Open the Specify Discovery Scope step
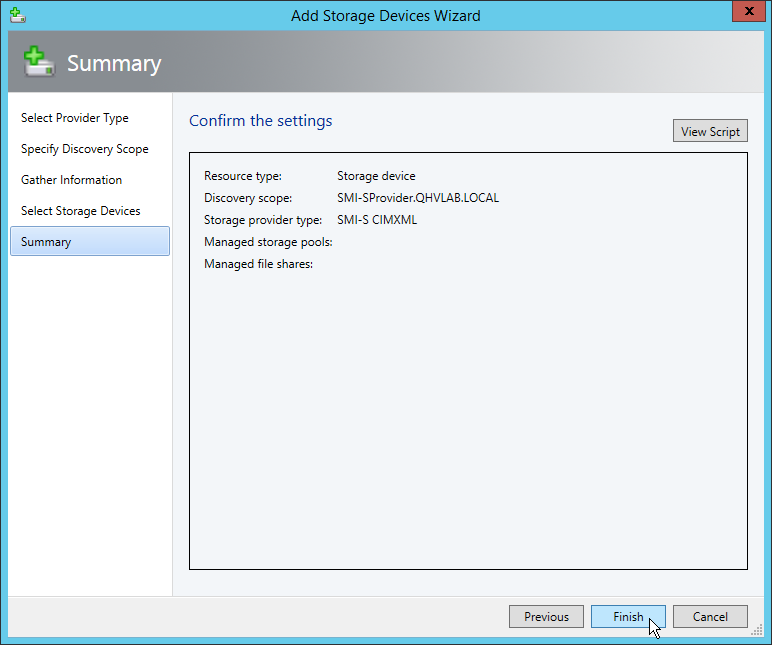 (85, 149)
